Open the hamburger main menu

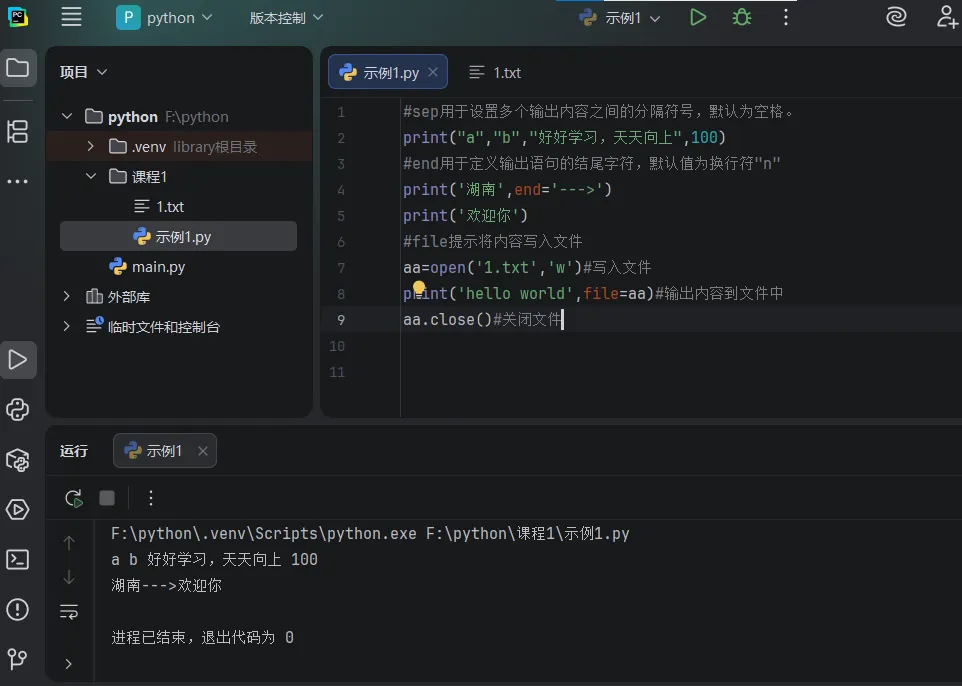pos(71,17)
